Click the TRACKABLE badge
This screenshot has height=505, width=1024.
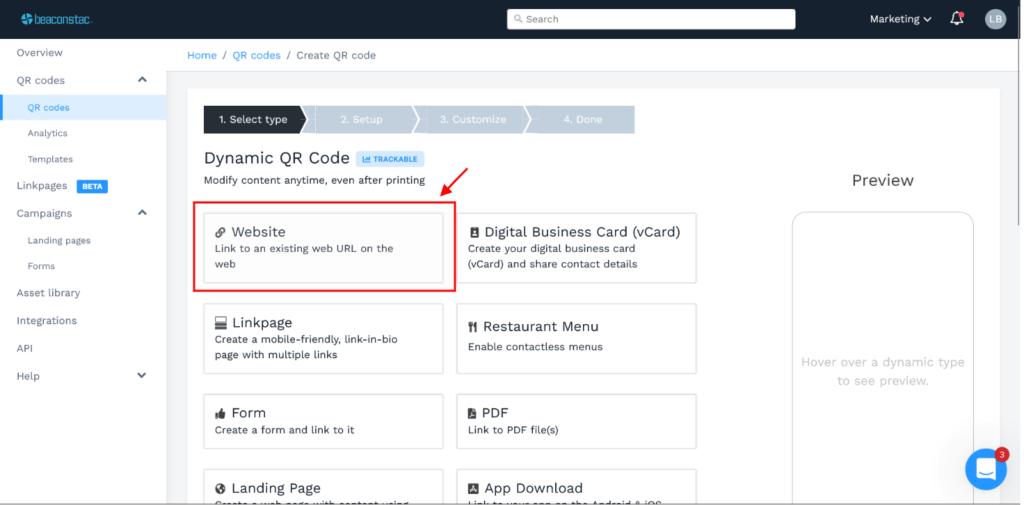390,159
